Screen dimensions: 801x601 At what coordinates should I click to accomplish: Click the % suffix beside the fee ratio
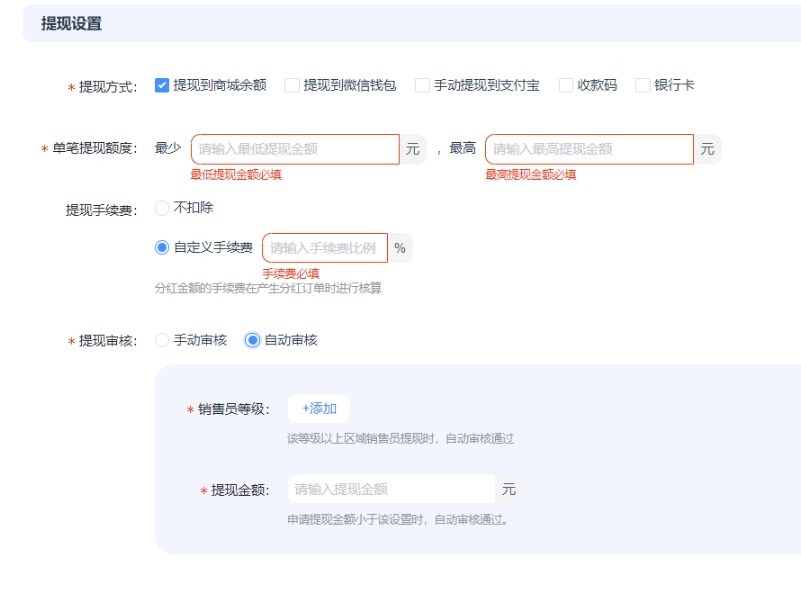coord(400,248)
